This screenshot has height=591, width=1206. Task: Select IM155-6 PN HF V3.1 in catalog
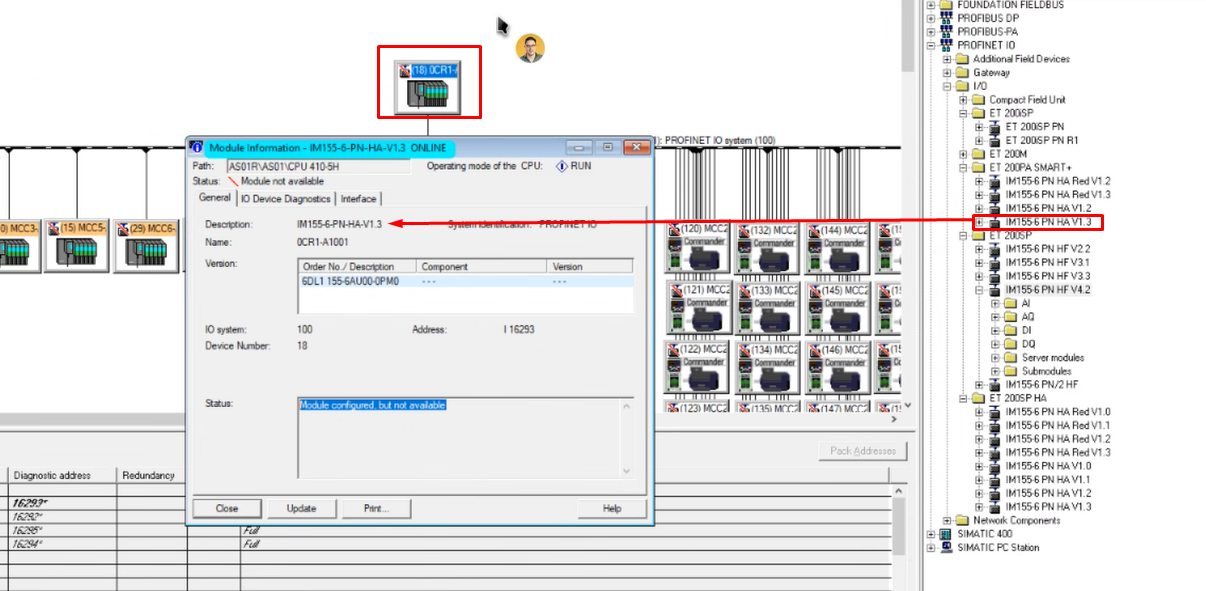point(1047,263)
